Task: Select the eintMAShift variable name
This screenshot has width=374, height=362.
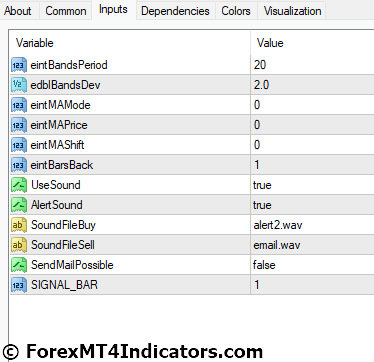Action: pyautogui.click(x=57, y=145)
